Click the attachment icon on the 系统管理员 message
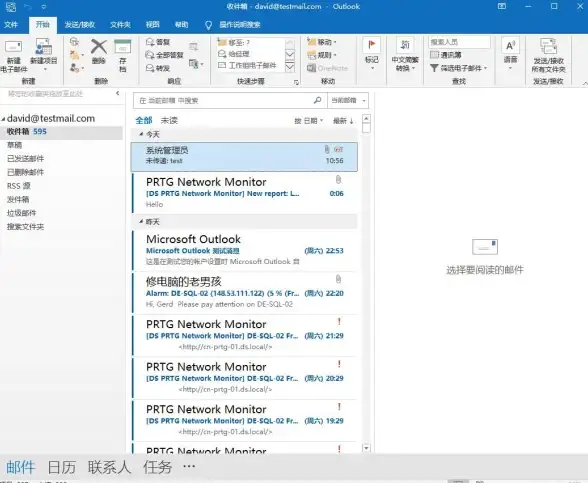 [327, 150]
